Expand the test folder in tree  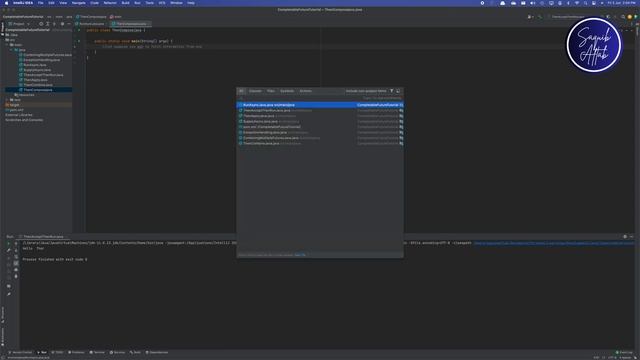coord(7,100)
